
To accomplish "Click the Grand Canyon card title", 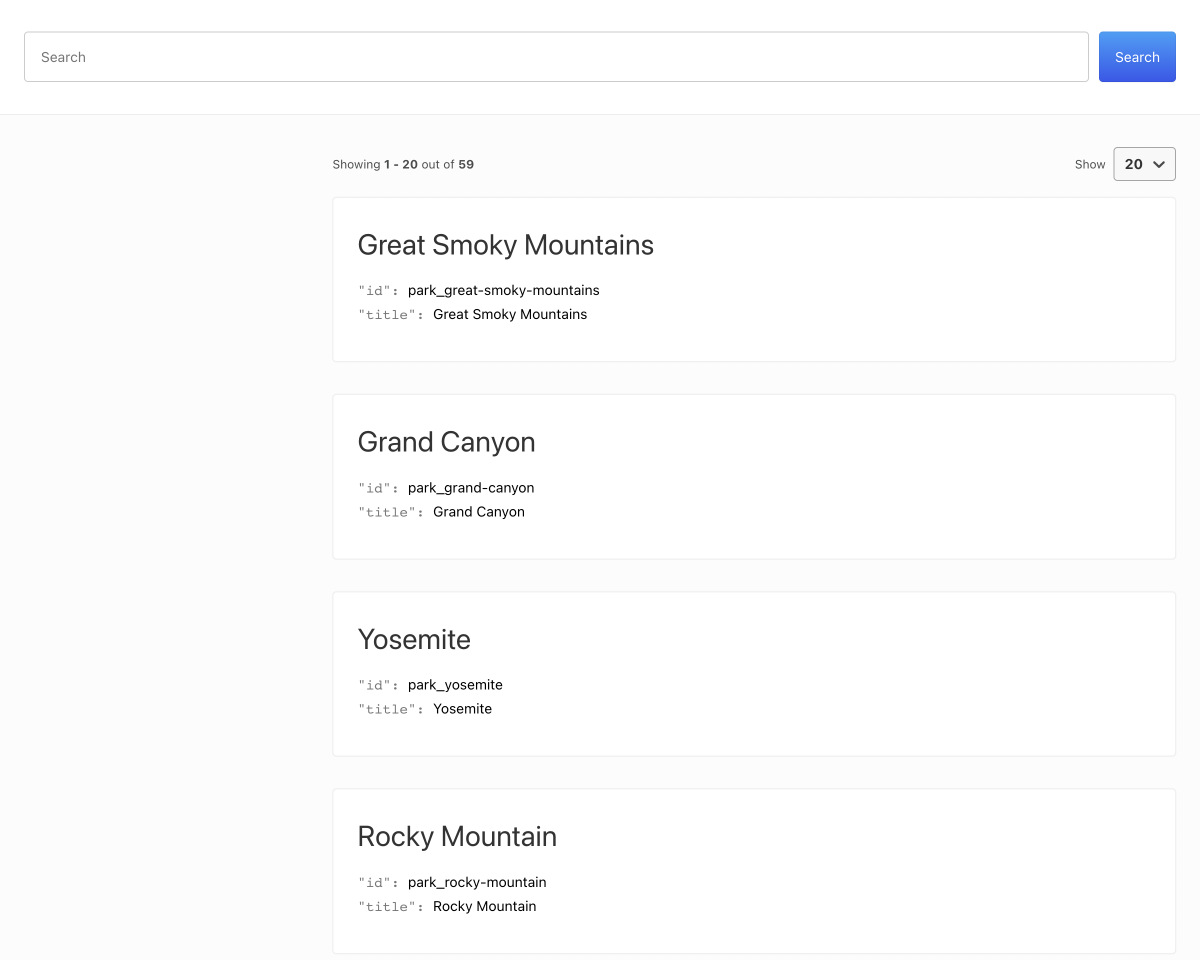I will (446, 442).
